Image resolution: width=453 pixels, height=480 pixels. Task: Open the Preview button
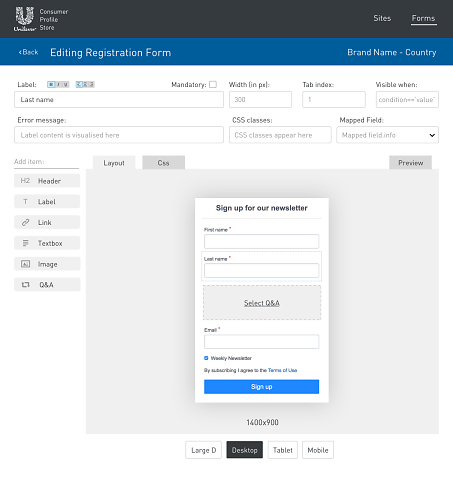410,163
